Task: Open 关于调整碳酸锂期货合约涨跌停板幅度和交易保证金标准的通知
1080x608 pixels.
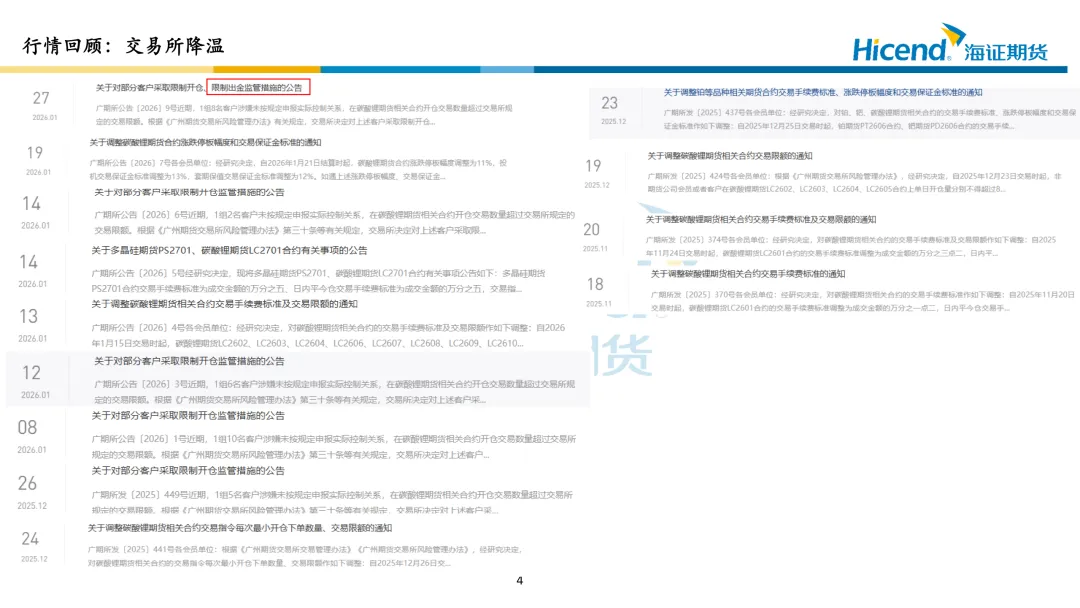Action: pyautogui.click(x=205, y=143)
